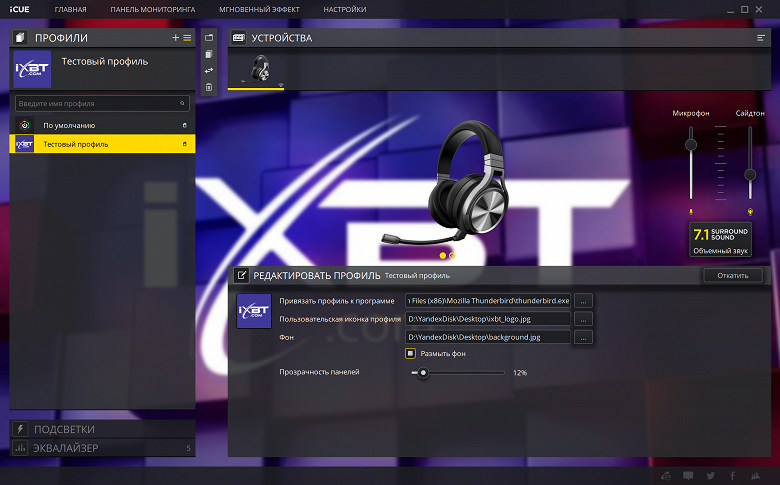
Task: Adjust the Прозрачность панелей slider
Action: pos(423,373)
